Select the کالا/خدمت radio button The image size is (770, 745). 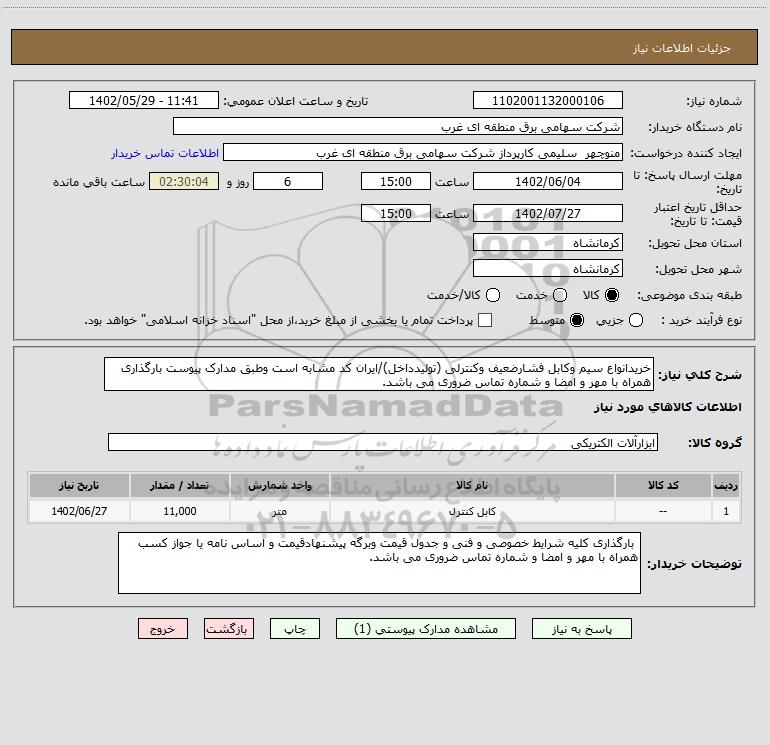493,295
